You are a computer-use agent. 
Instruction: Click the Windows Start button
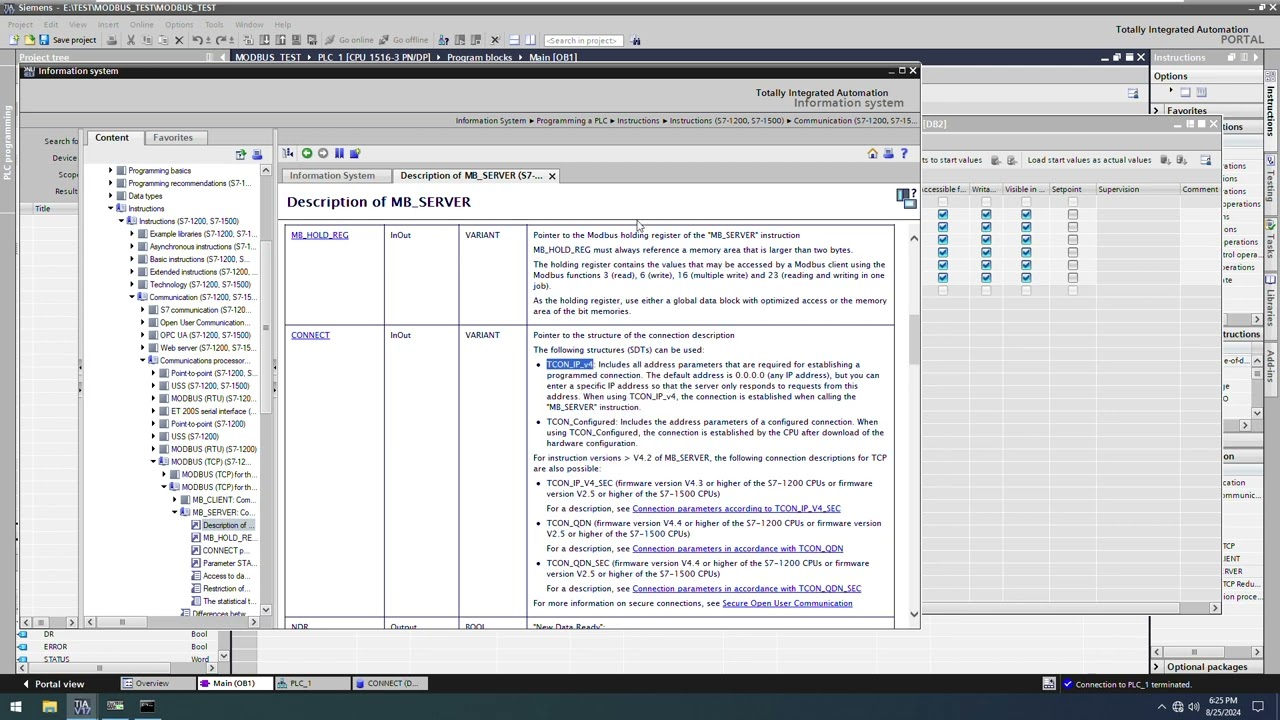coord(16,707)
